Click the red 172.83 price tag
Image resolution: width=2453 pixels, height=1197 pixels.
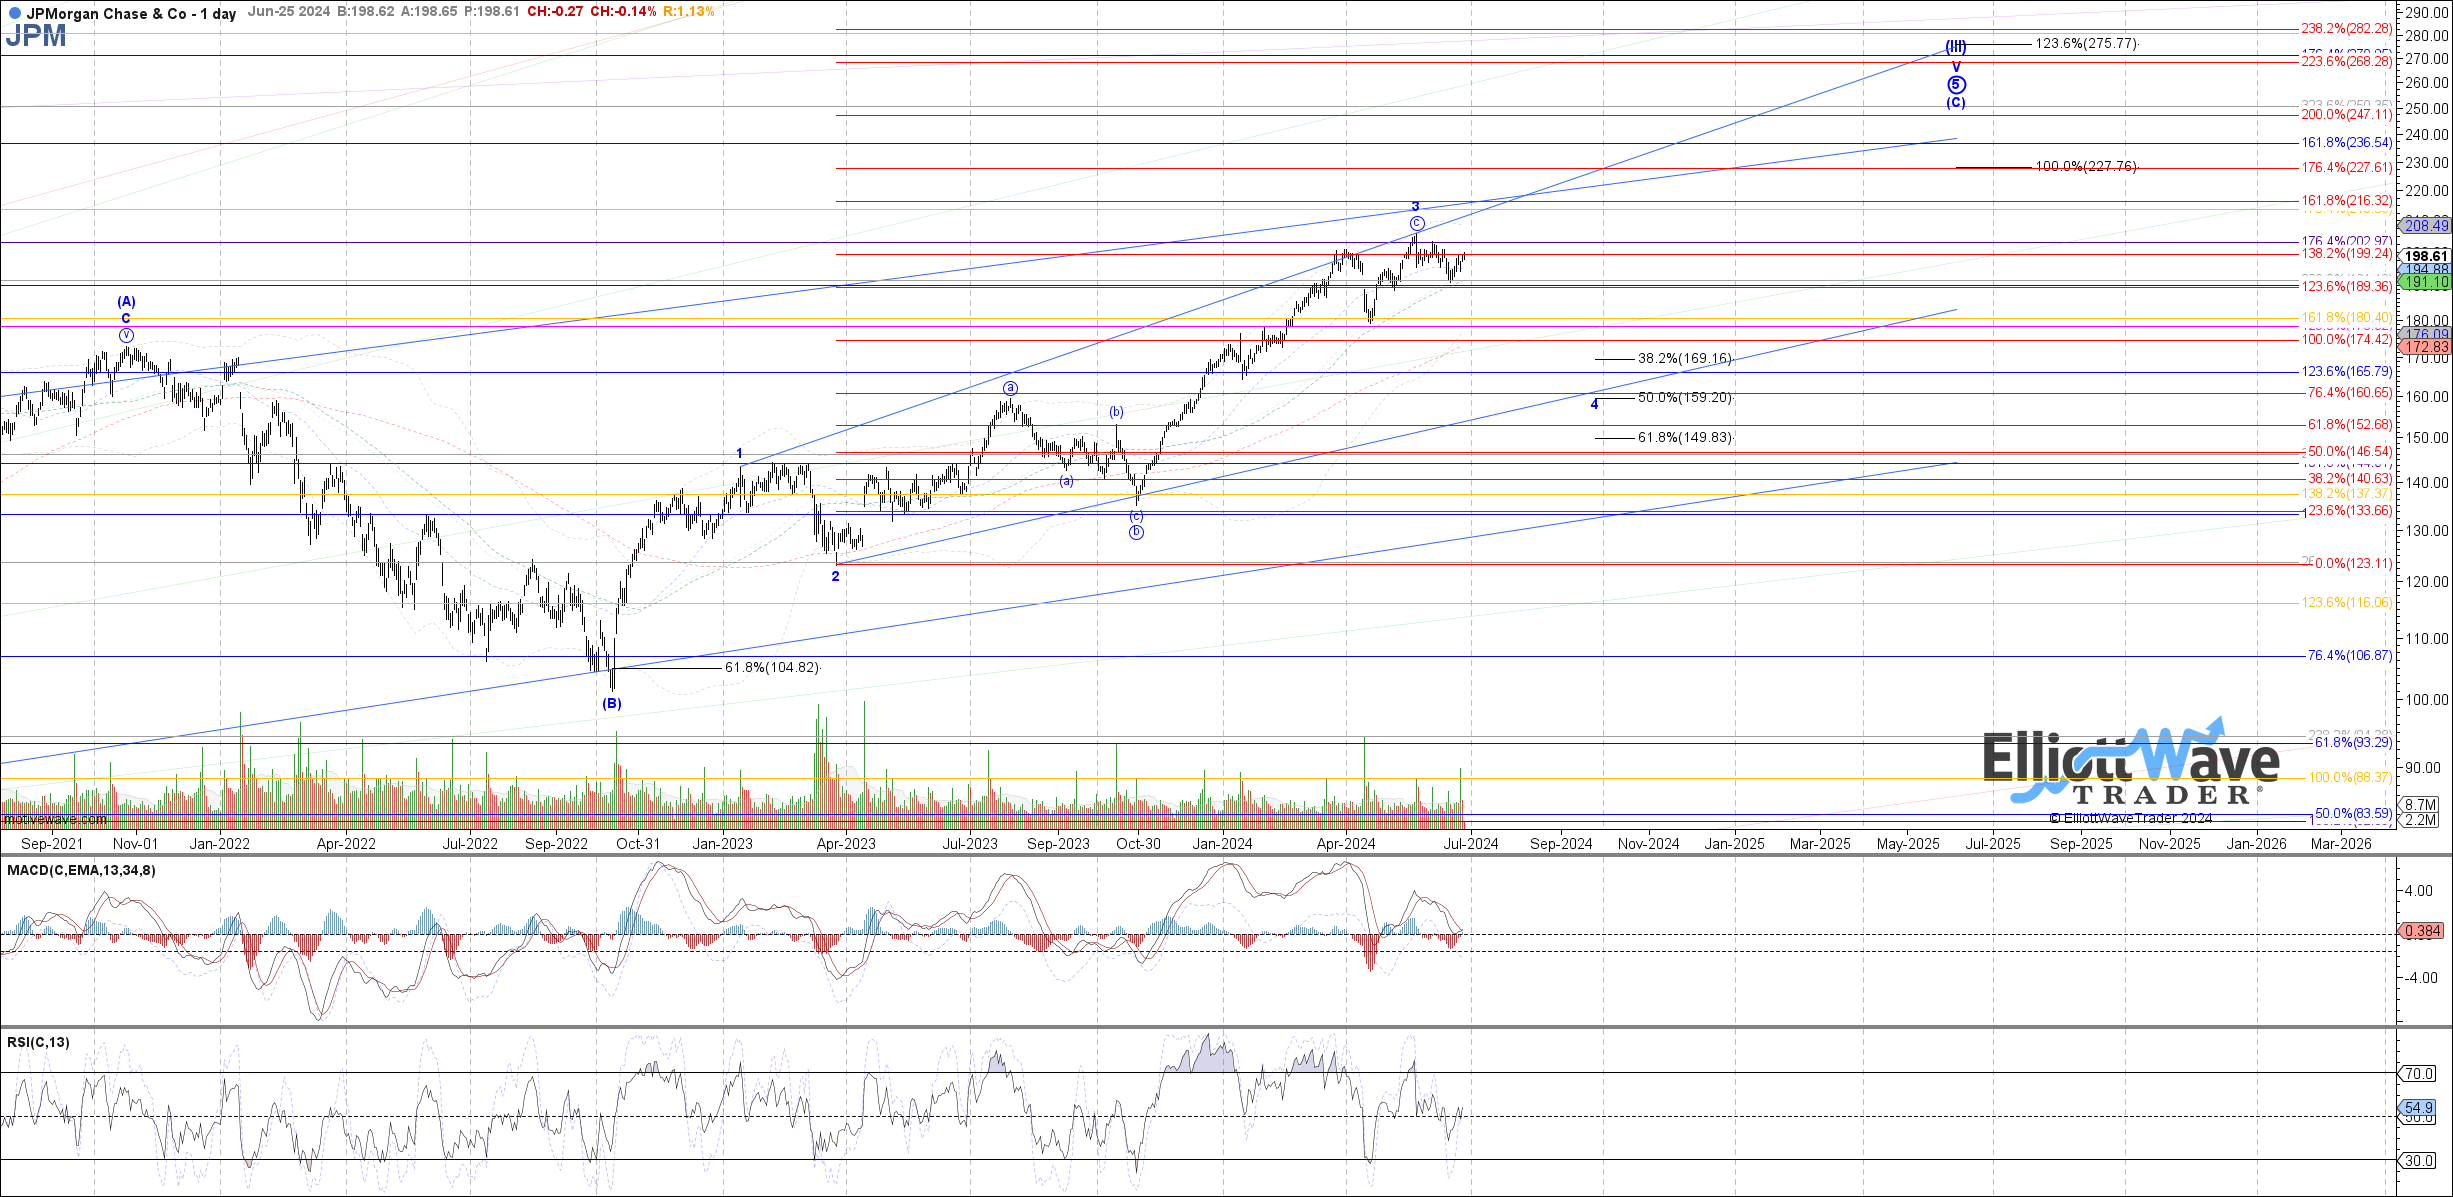(2424, 348)
